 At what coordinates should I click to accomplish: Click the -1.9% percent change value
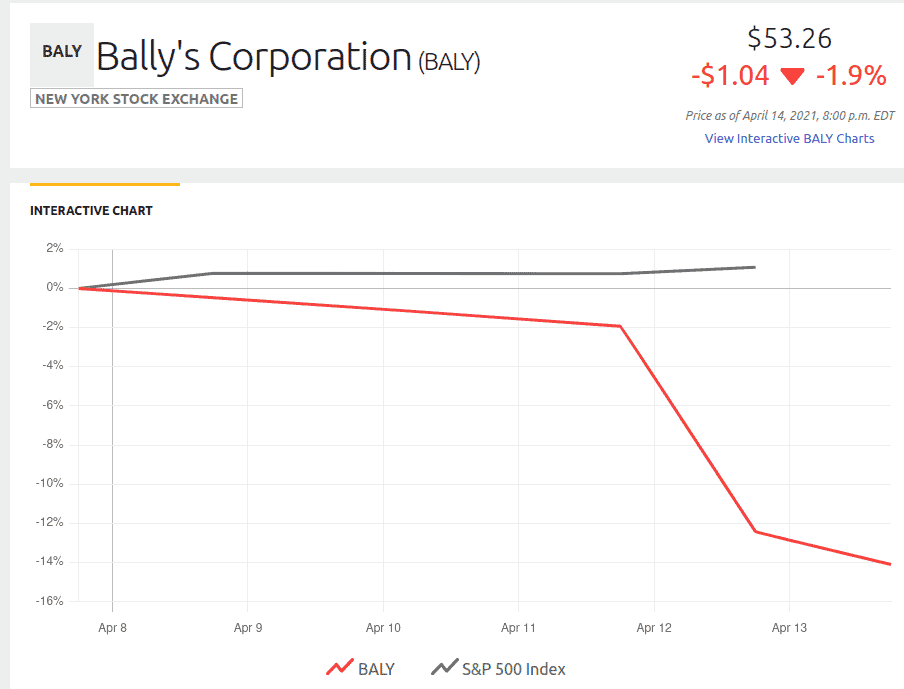851,76
